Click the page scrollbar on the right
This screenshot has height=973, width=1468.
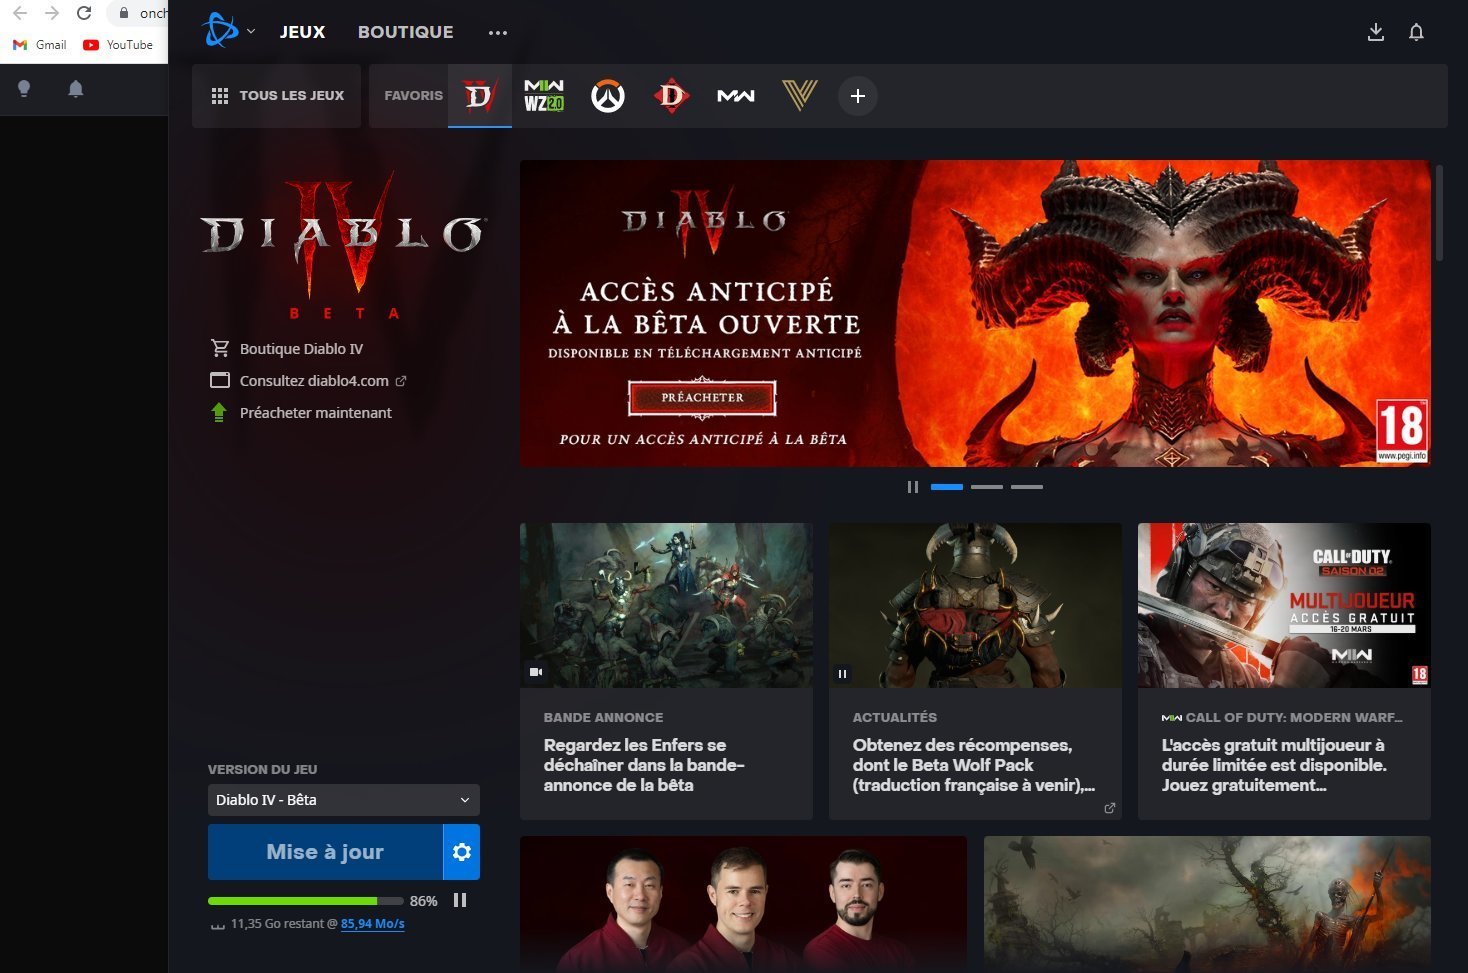(x=1440, y=213)
